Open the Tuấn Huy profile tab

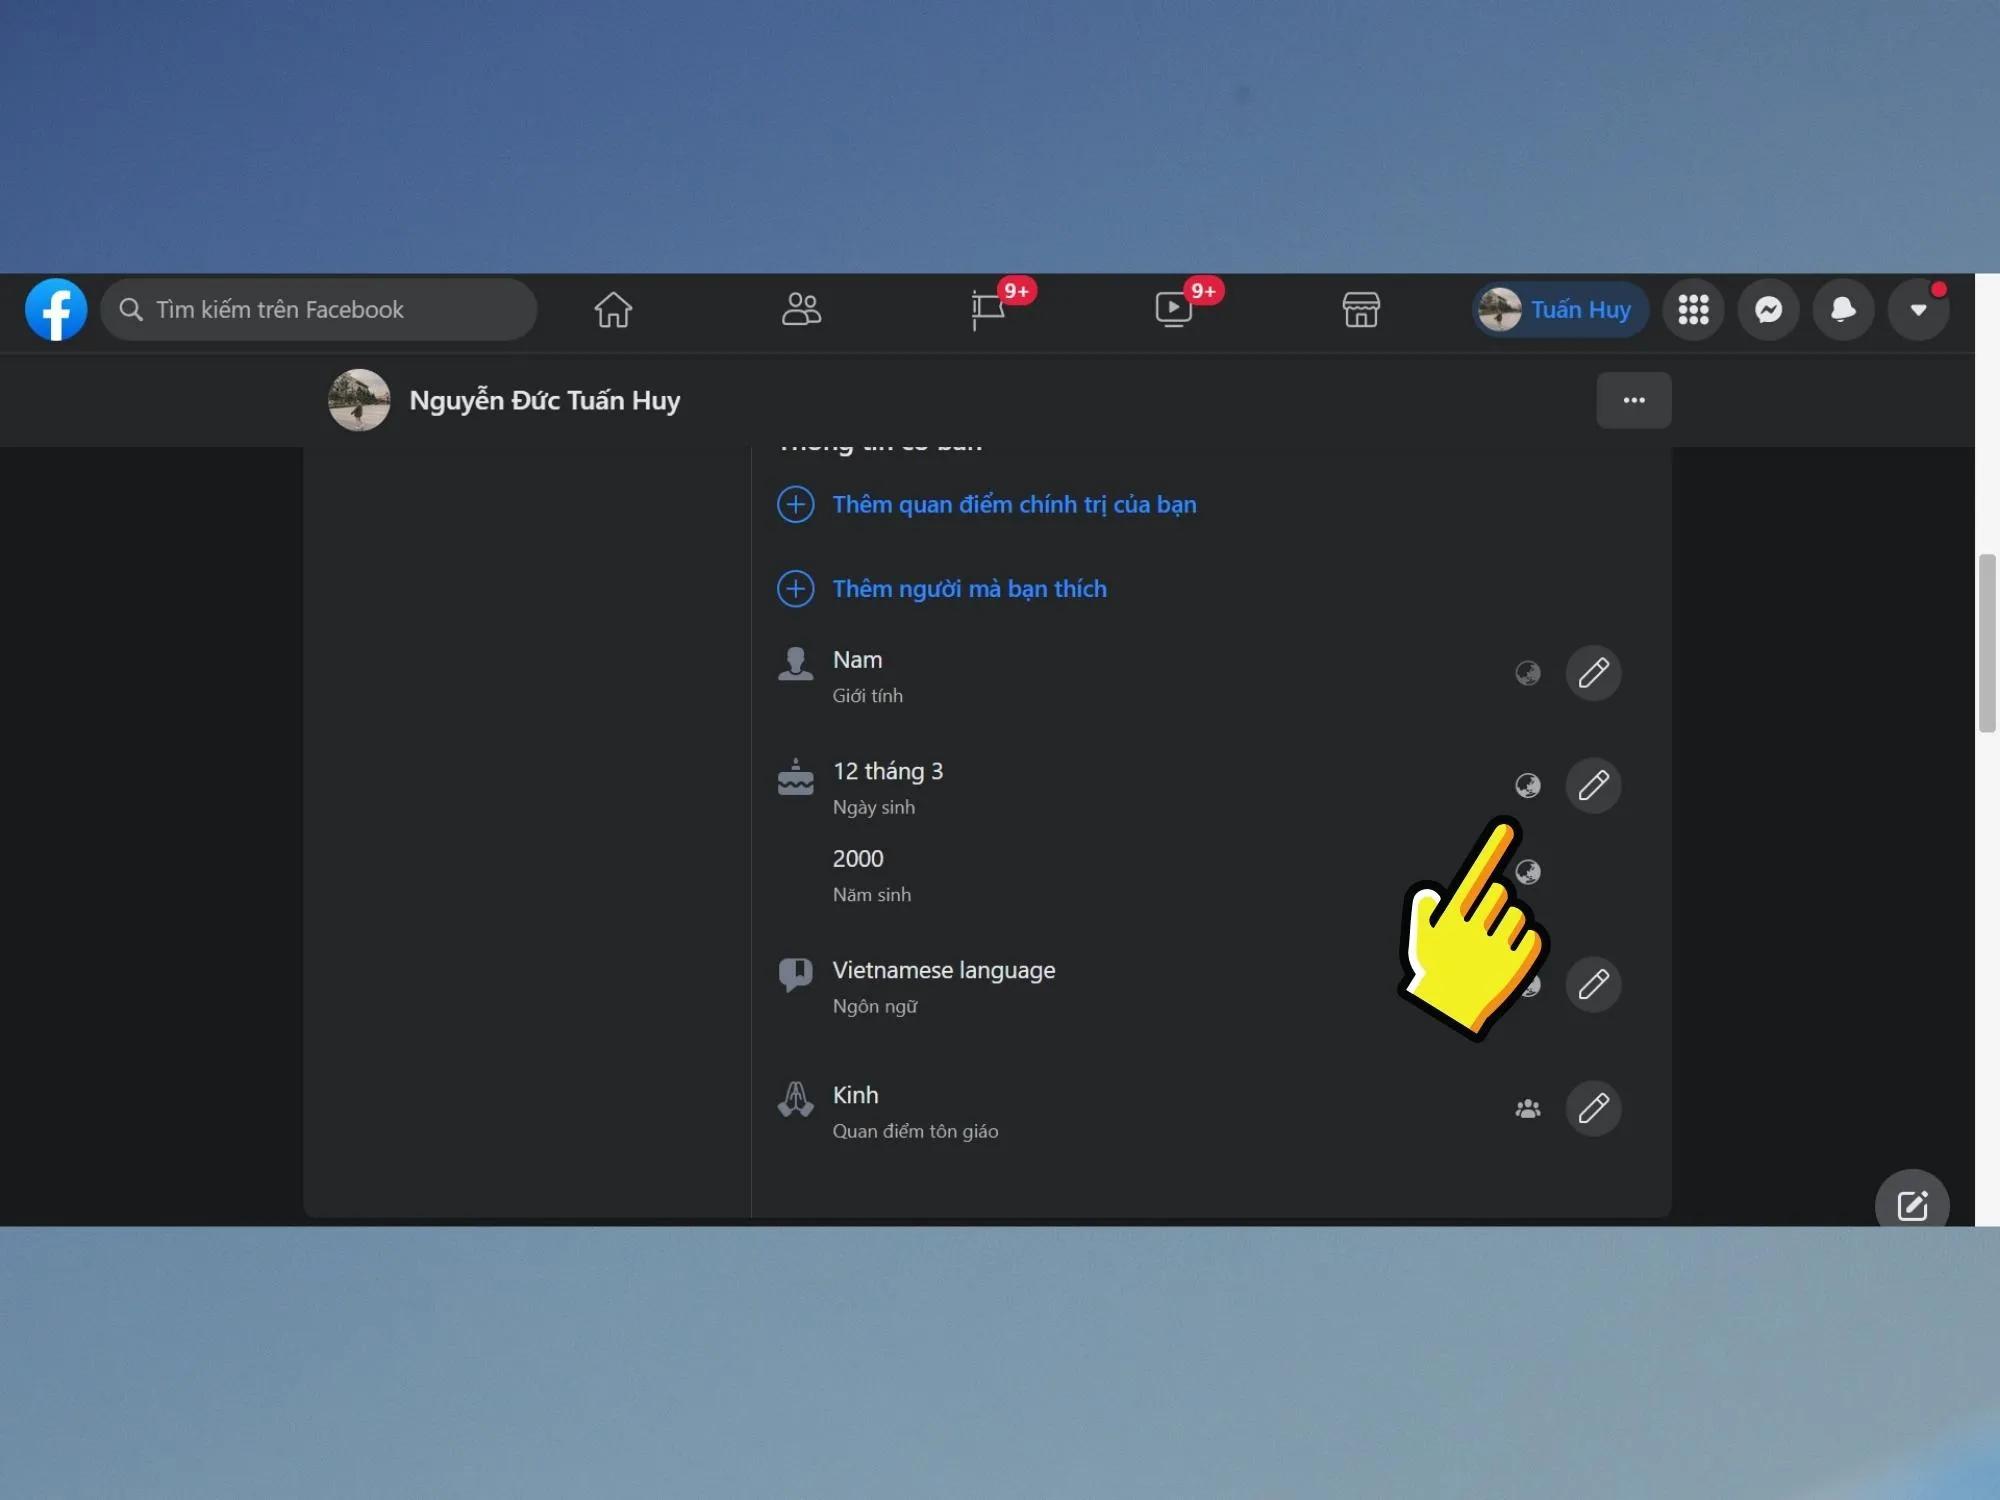tap(1558, 309)
